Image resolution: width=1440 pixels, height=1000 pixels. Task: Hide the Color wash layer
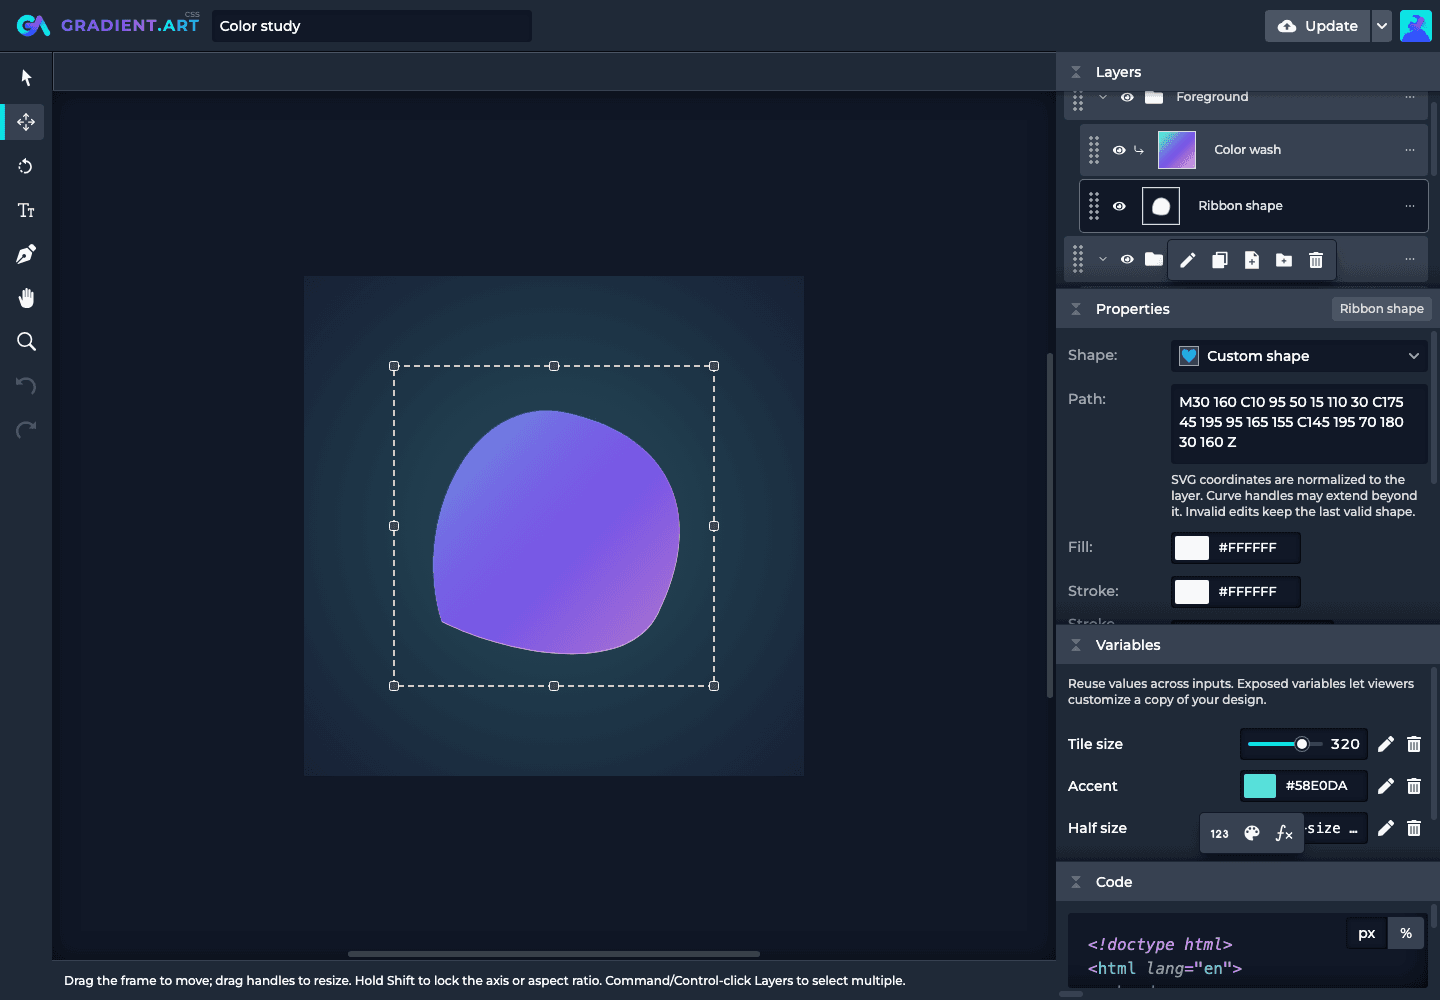pyautogui.click(x=1119, y=150)
